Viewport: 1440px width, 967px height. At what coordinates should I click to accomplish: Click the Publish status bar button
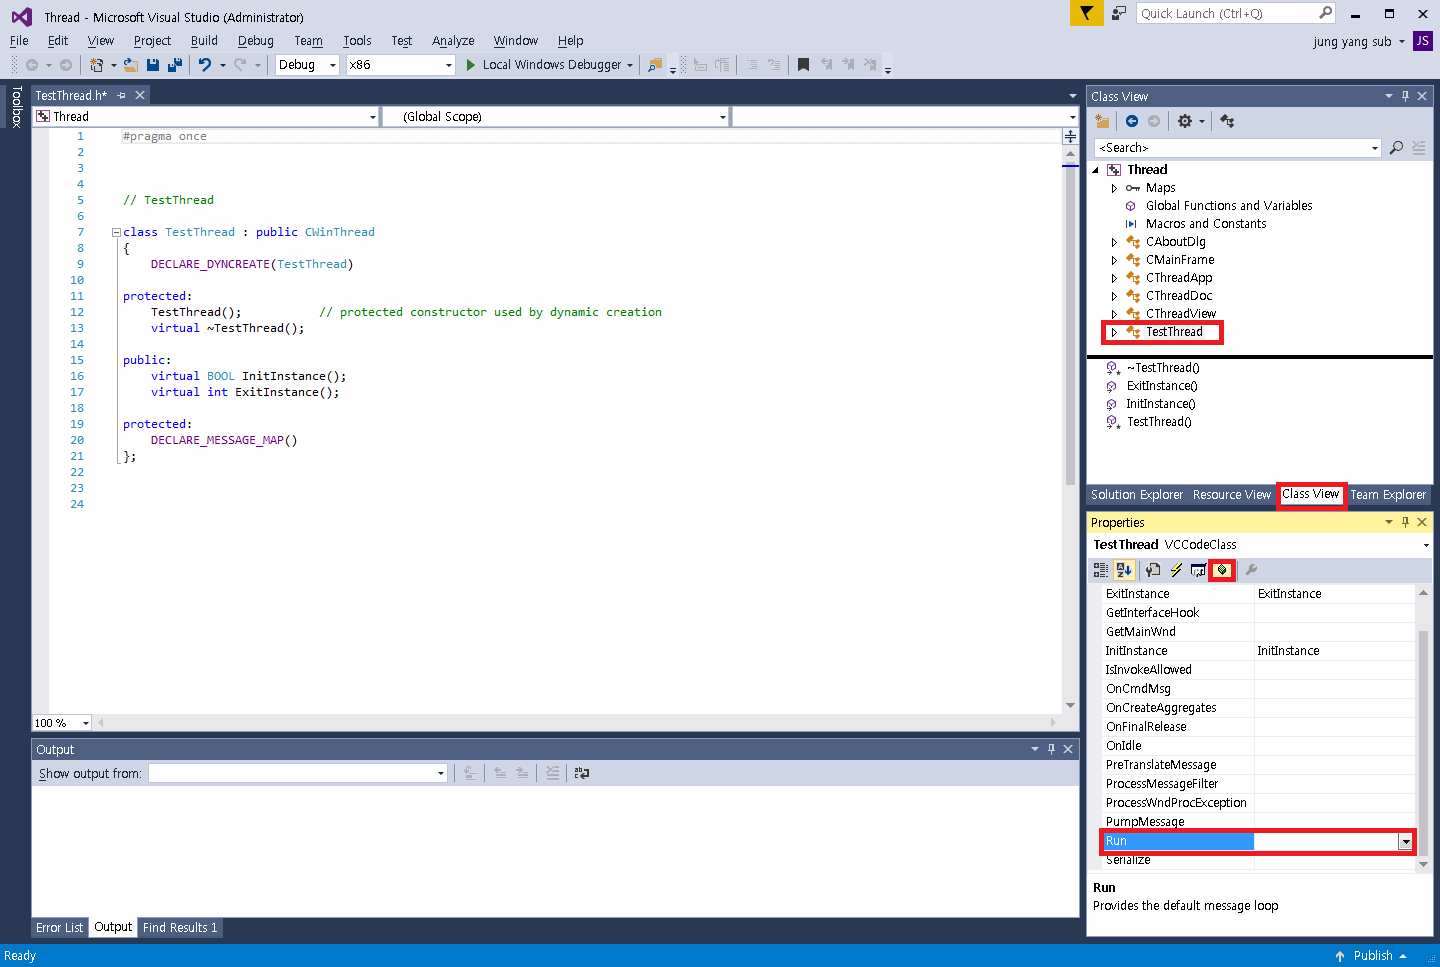(x=1371, y=956)
